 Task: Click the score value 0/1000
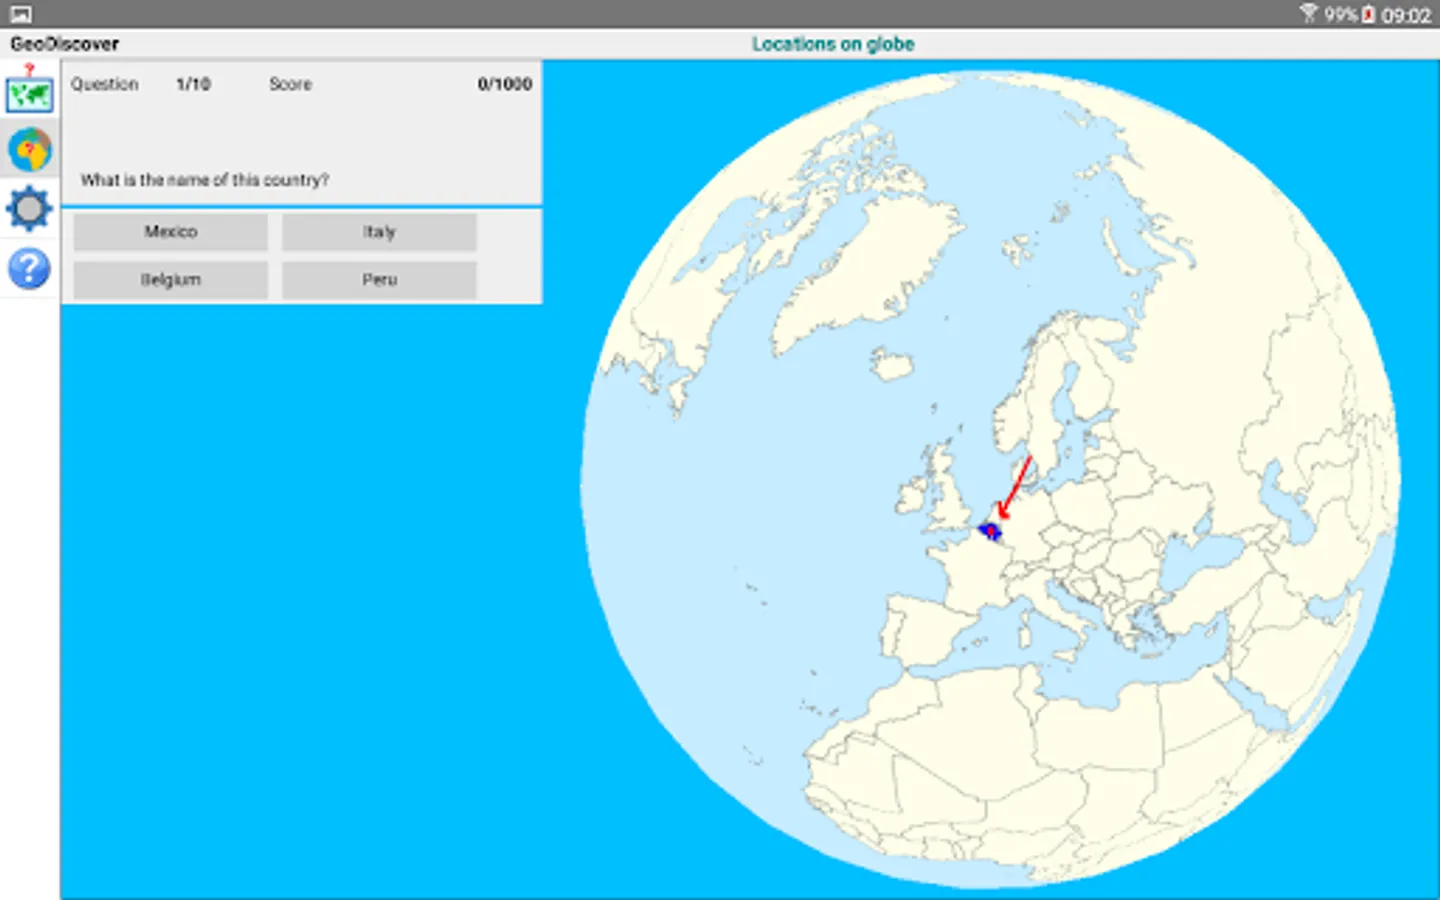pos(505,84)
